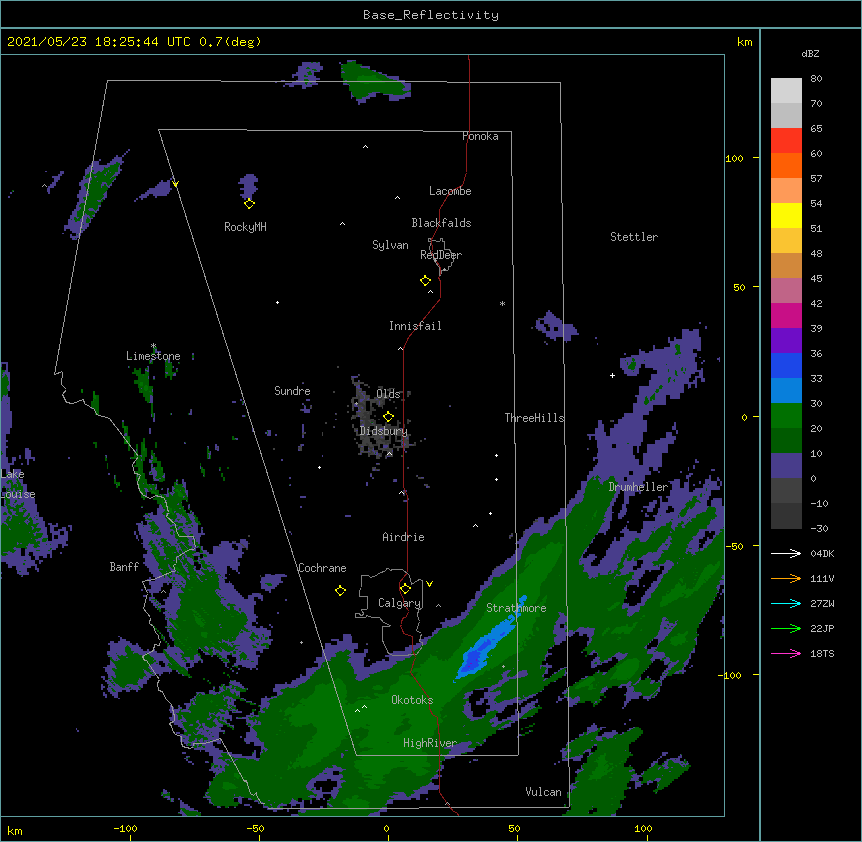Click the Blackfalds label
Screen dimensions: 862x842
click(441, 223)
